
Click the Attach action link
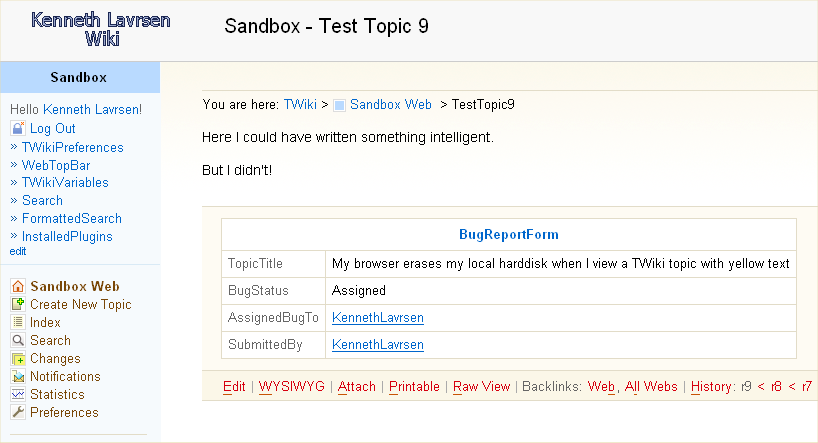click(357, 386)
